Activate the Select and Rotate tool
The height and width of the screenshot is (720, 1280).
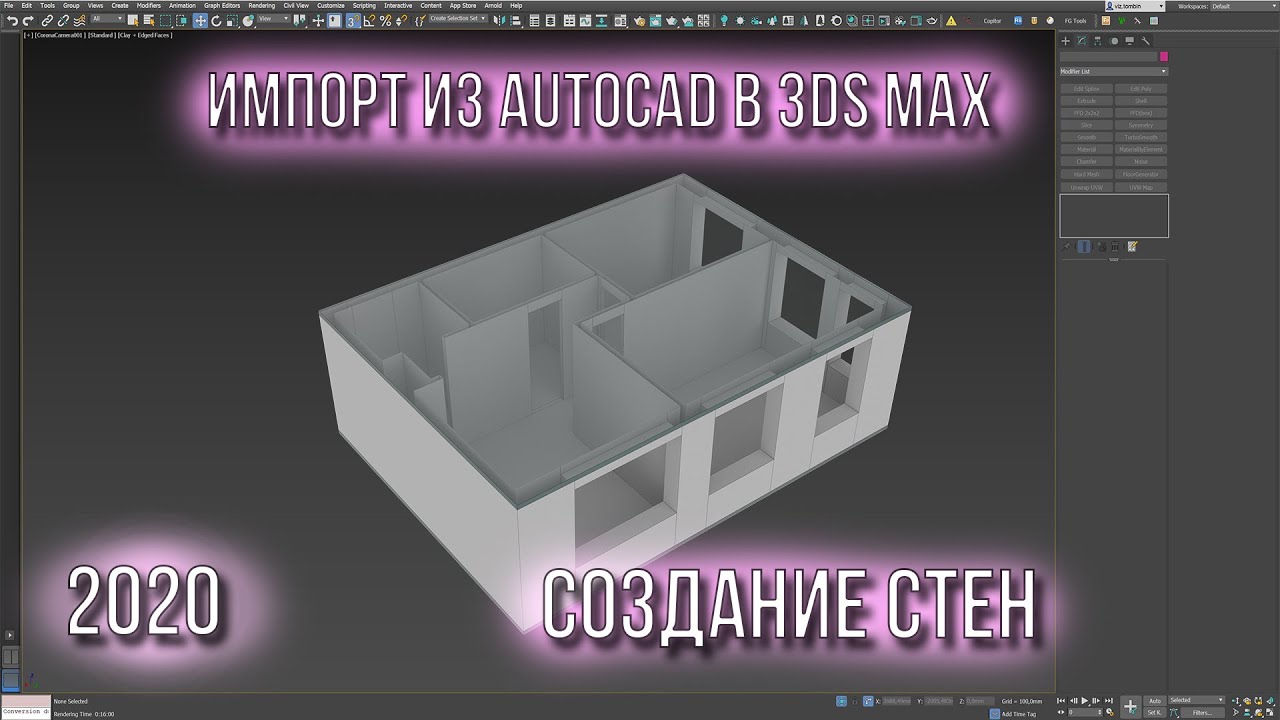pos(216,20)
